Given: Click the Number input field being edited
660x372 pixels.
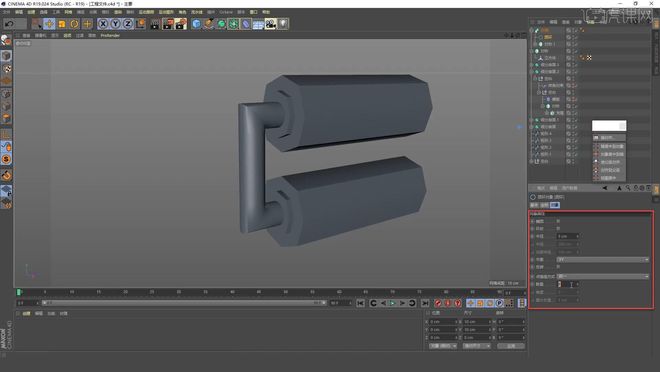Looking at the screenshot, I should (x=567, y=284).
